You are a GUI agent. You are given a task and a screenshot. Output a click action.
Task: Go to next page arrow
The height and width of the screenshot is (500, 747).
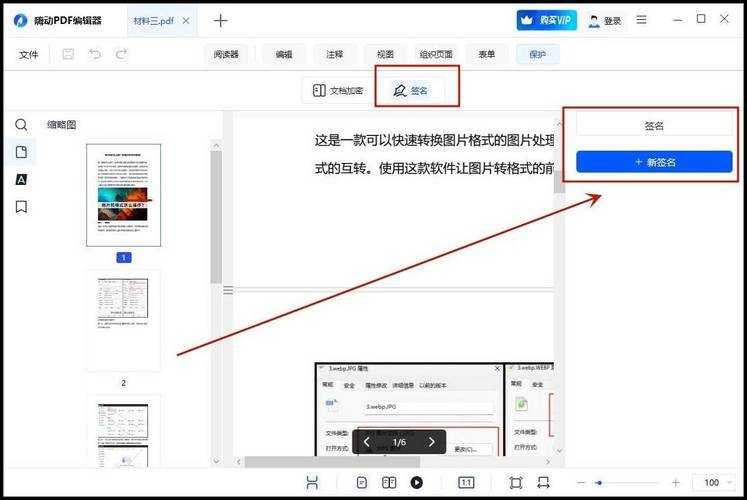(x=431, y=442)
